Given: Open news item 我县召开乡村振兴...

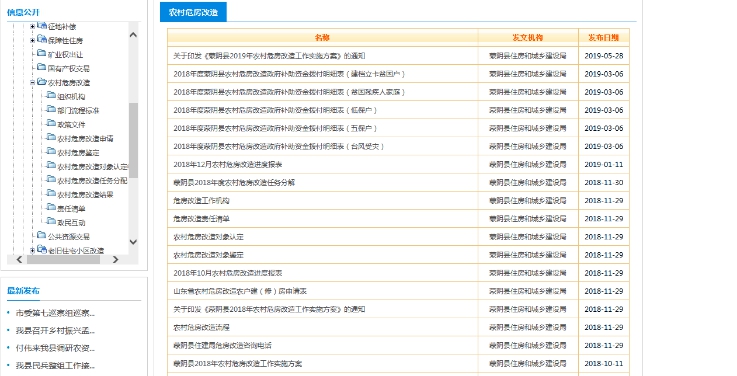Looking at the screenshot, I should pyautogui.click(x=55, y=330).
